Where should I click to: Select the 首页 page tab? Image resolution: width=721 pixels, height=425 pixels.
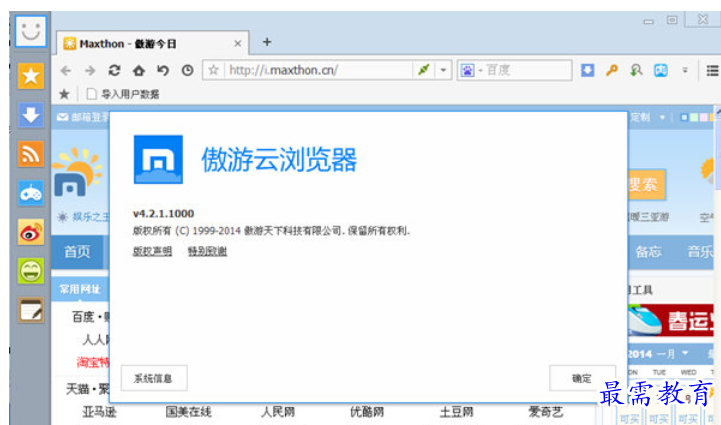pyautogui.click(x=77, y=252)
